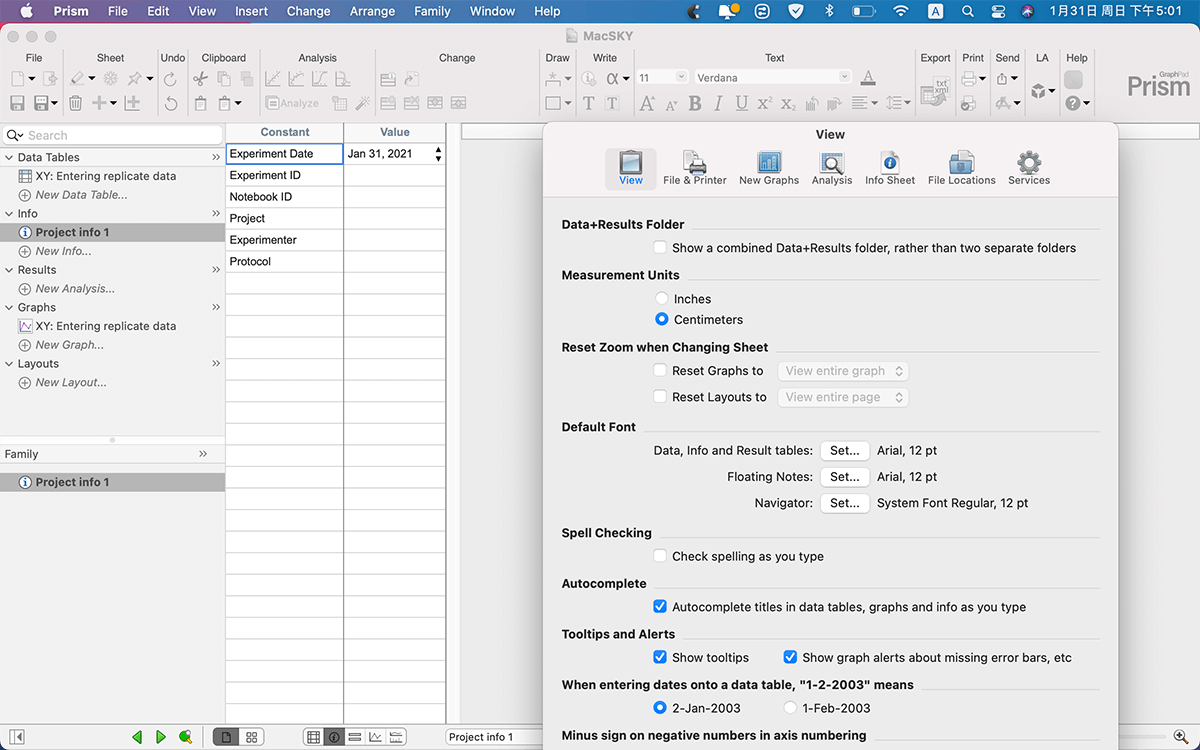This screenshot has height=750, width=1200.
Task: Select the View preferences tab
Action: (631, 168)
